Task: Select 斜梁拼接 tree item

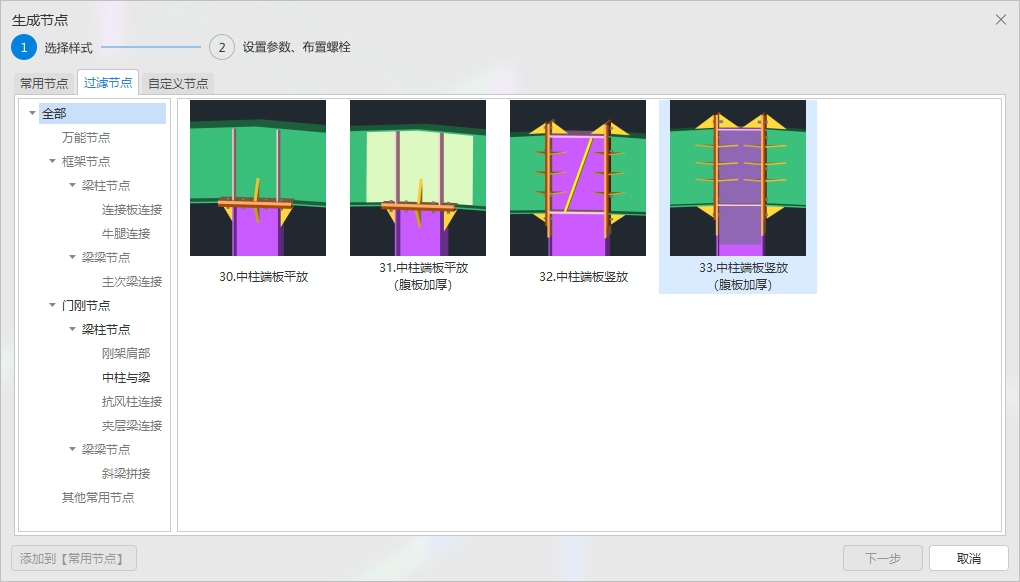Action: point(126,473)
